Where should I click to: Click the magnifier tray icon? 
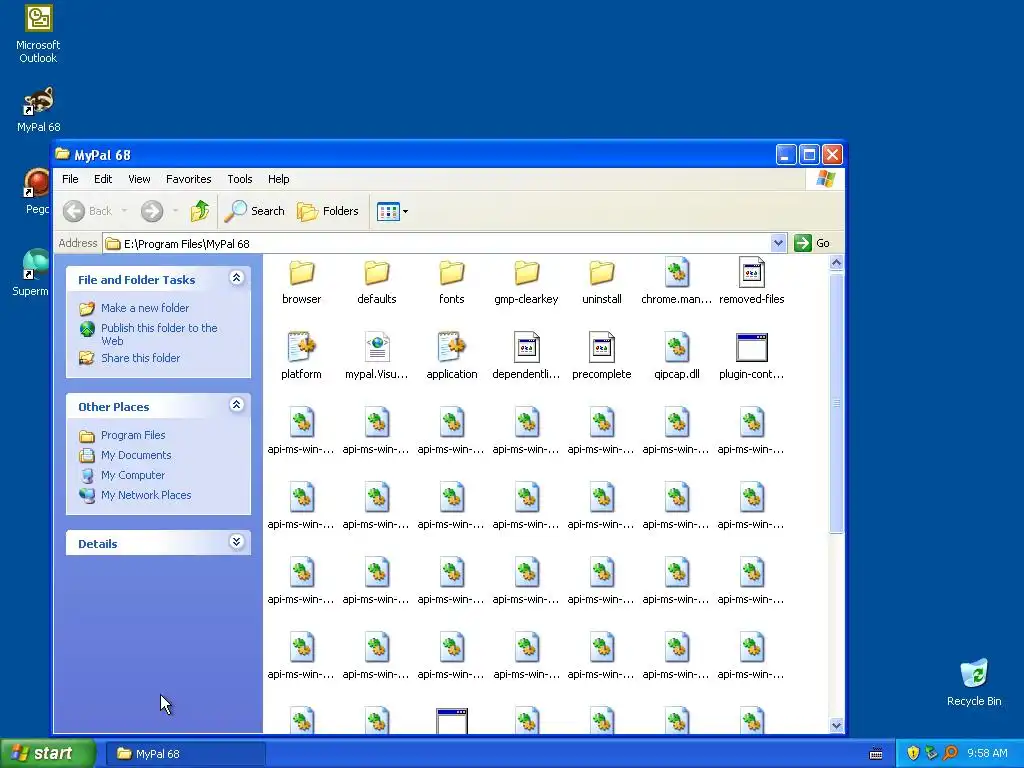point(950,753)
